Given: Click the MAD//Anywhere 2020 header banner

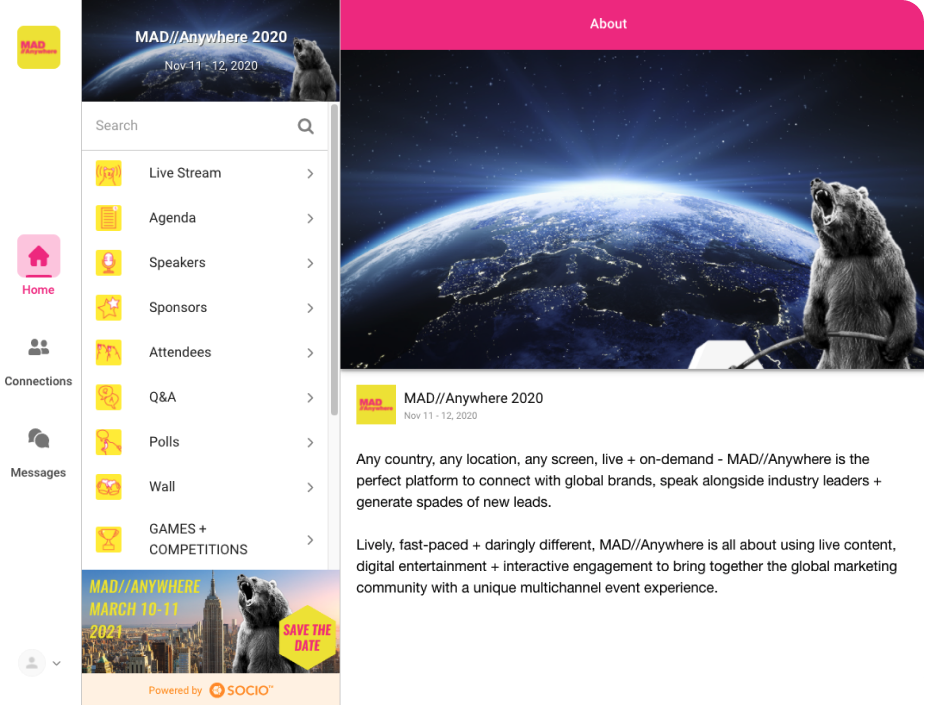Looking at the screenshot, I should coord(211,51).
